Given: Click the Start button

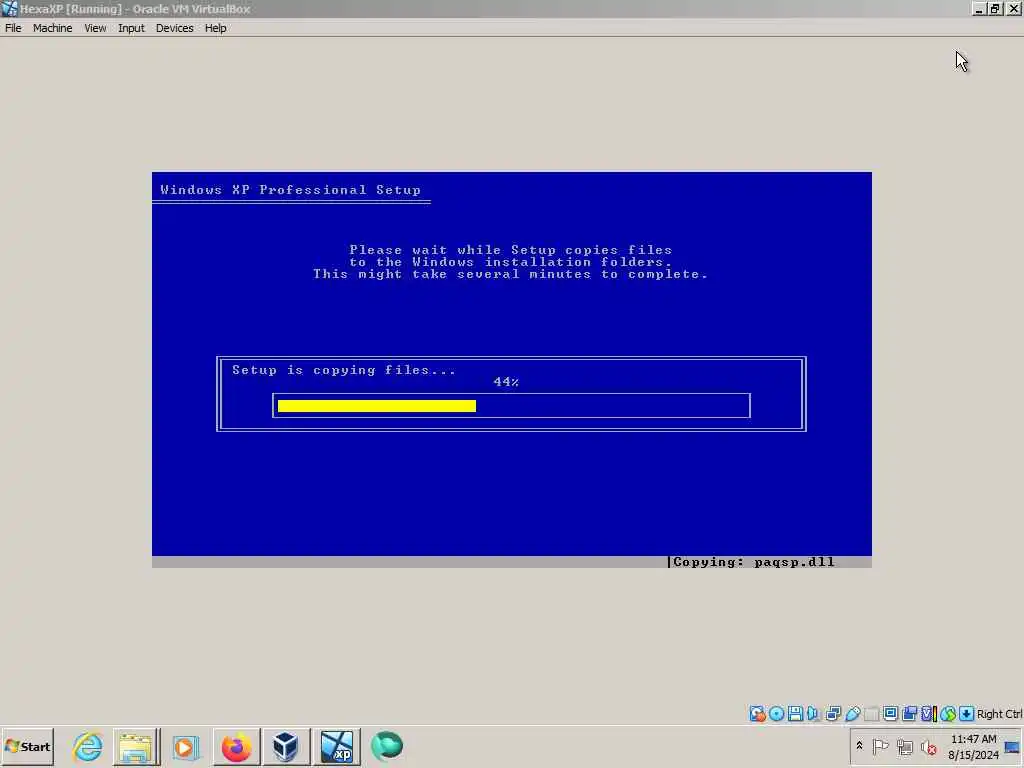Looking at the screenshot, I should (x=27, y=746).
